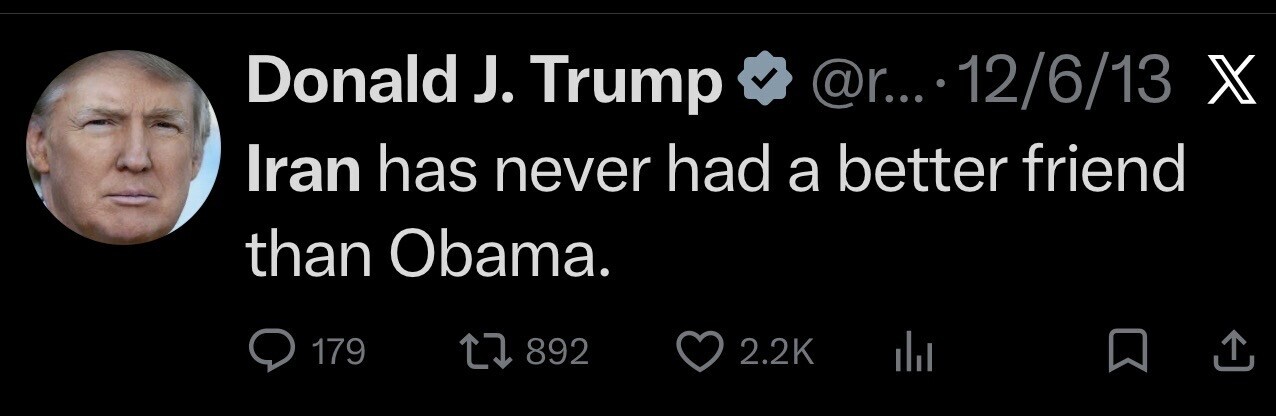Screen dimensions: 1276x416
Task: Open the Donald J. Trump display name
Action: click(485, 84)
